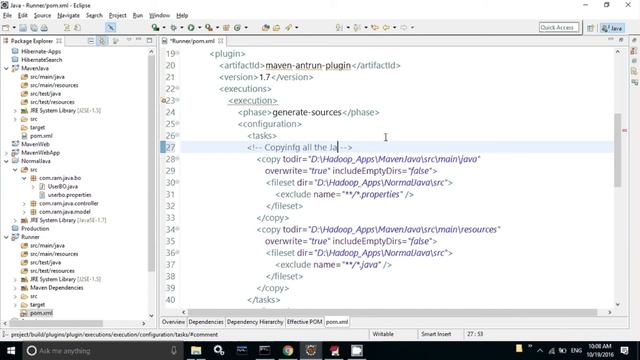This screenshot has width=640, height=360.
Task: Click the Search flashlight toolbar icon
Action: pos(289,28)
